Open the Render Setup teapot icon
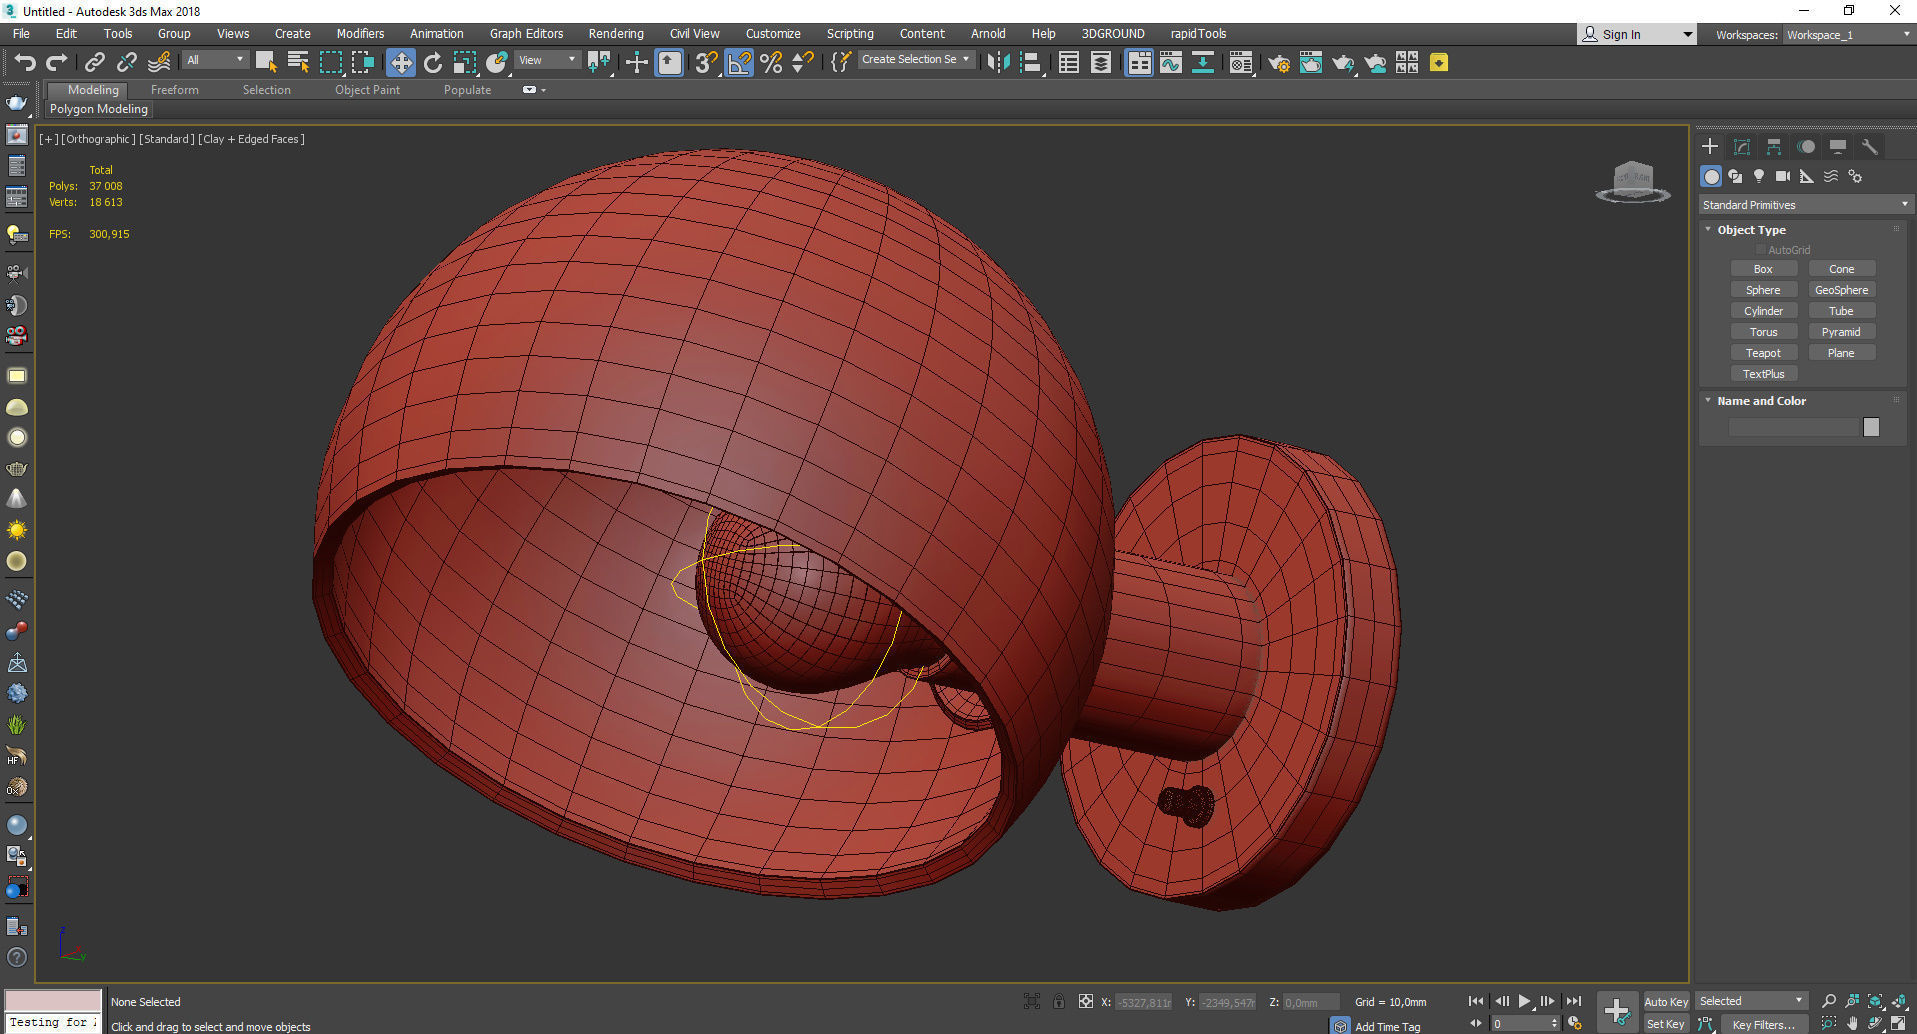The image size is (1917, 1034). click(1278, 63)
